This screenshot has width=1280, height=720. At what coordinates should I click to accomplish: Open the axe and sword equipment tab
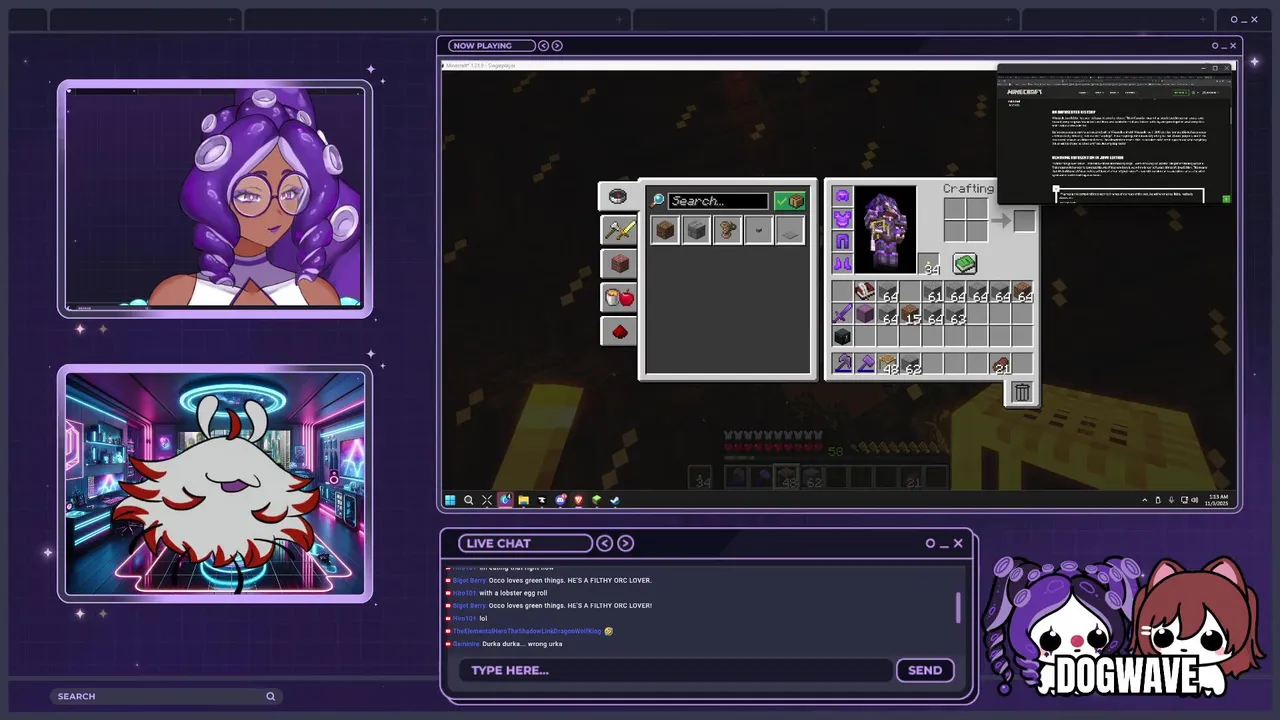[619, 230]
